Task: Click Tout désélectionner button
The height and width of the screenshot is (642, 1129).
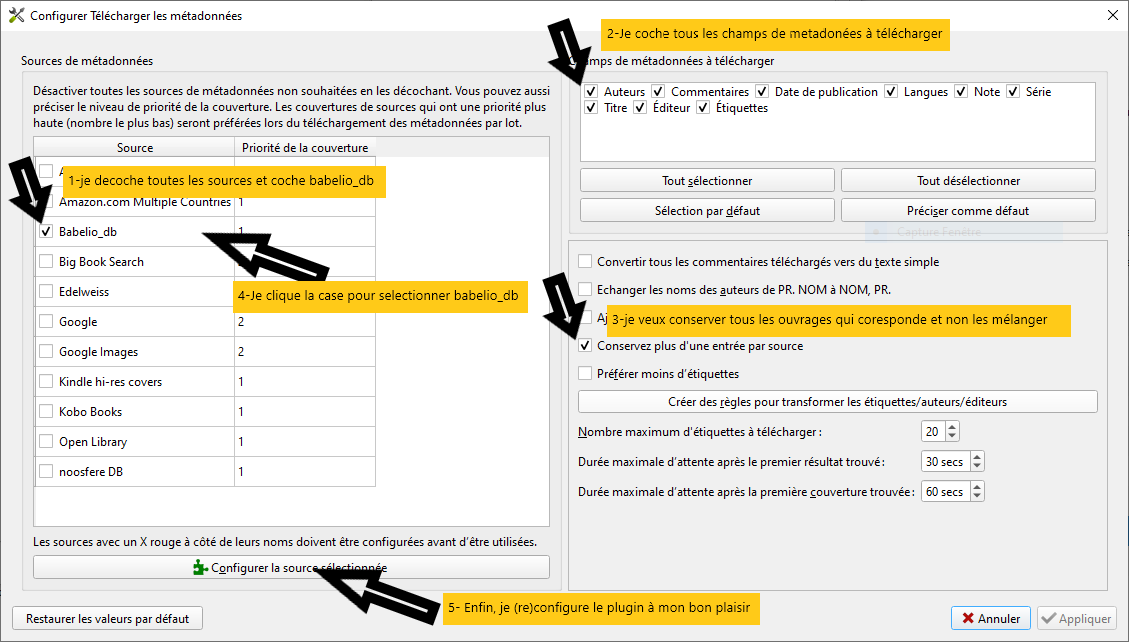Action: click(968, 181)
